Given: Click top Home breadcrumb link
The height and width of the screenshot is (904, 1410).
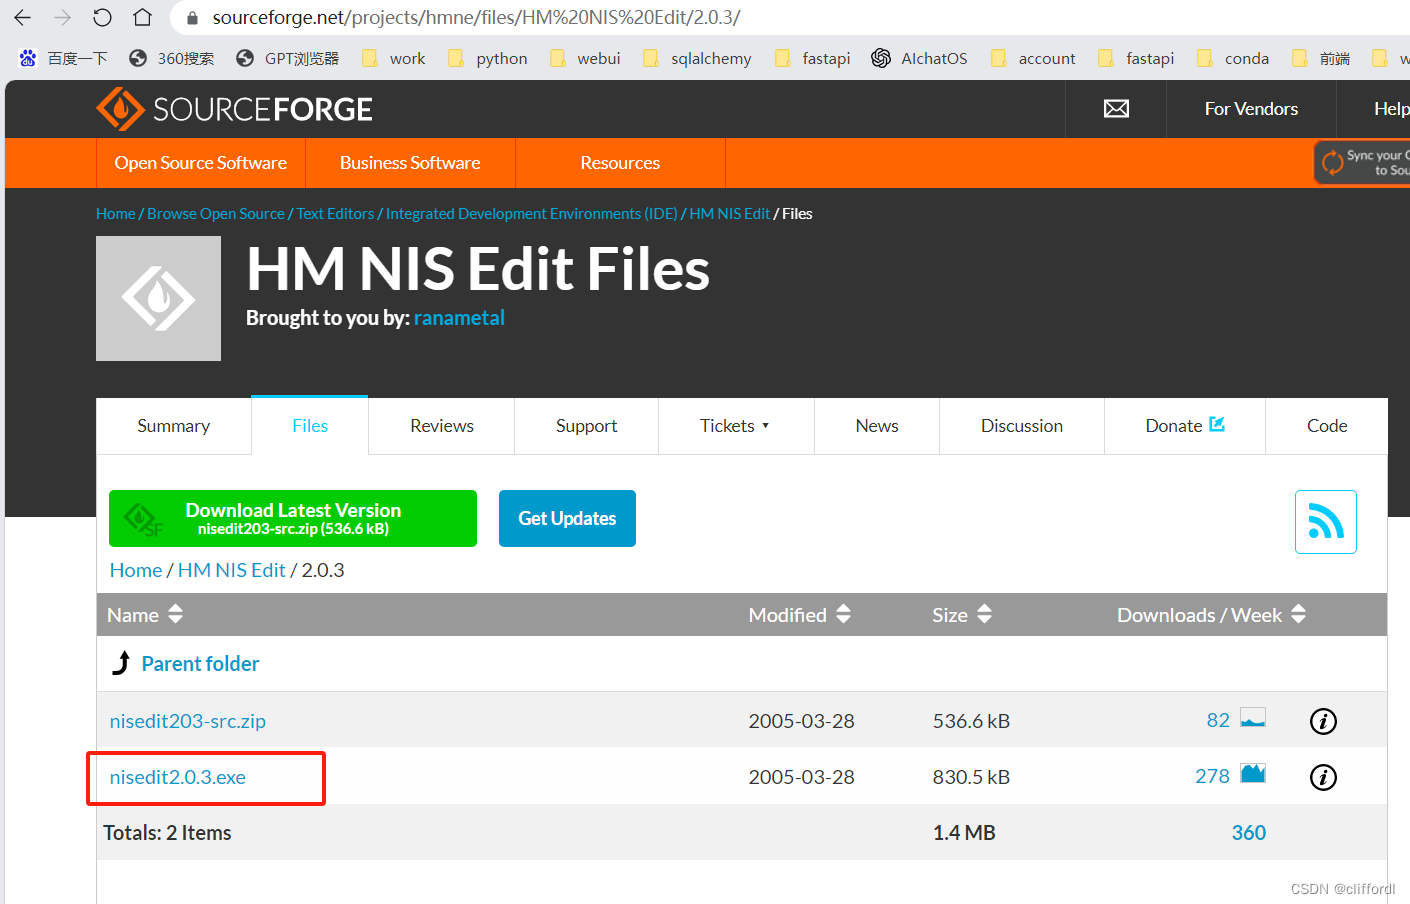Looking at the screenshot, I should coord(116,214).
